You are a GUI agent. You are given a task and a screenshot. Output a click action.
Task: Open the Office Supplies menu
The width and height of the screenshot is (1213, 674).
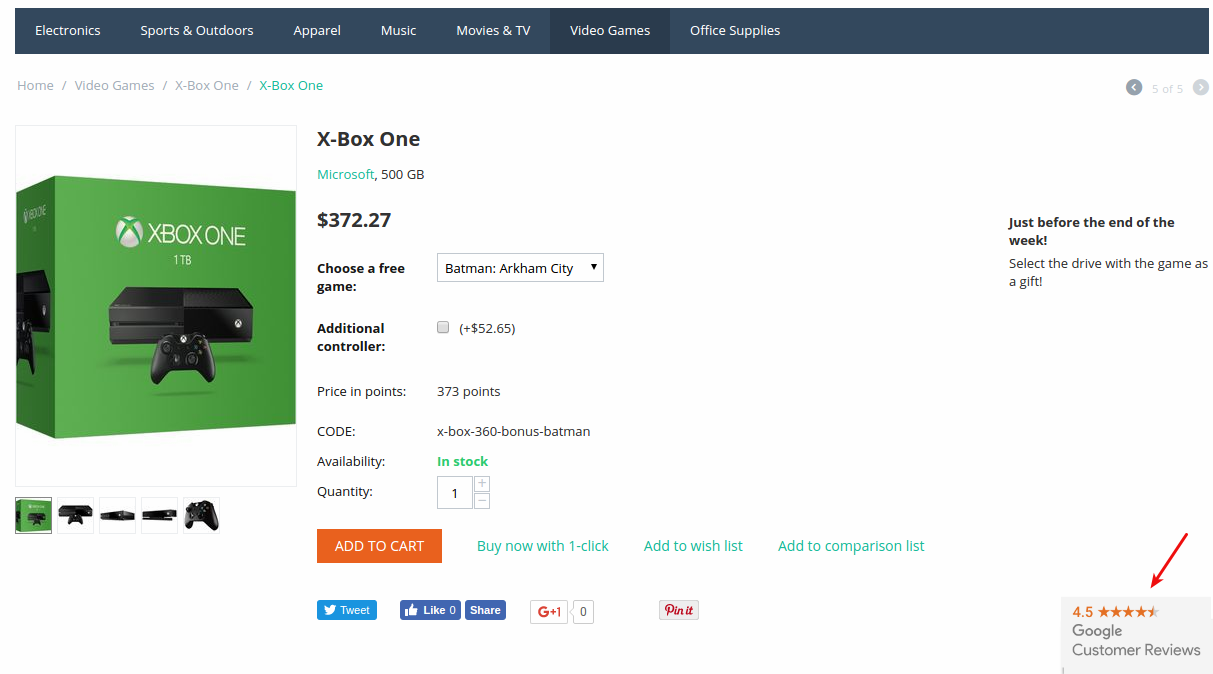[x=735, y=31]
